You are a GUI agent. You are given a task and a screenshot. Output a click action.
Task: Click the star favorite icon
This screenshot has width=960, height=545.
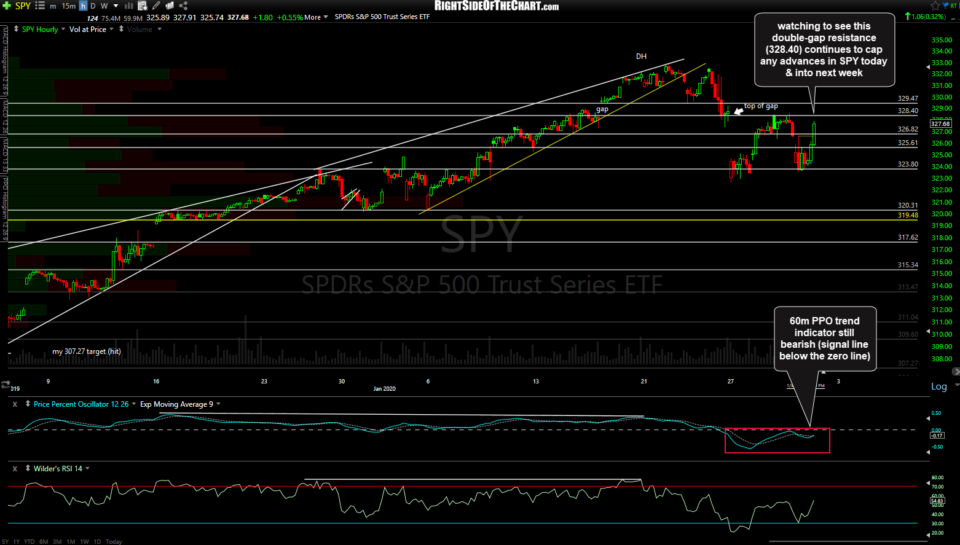pos(936,6)
